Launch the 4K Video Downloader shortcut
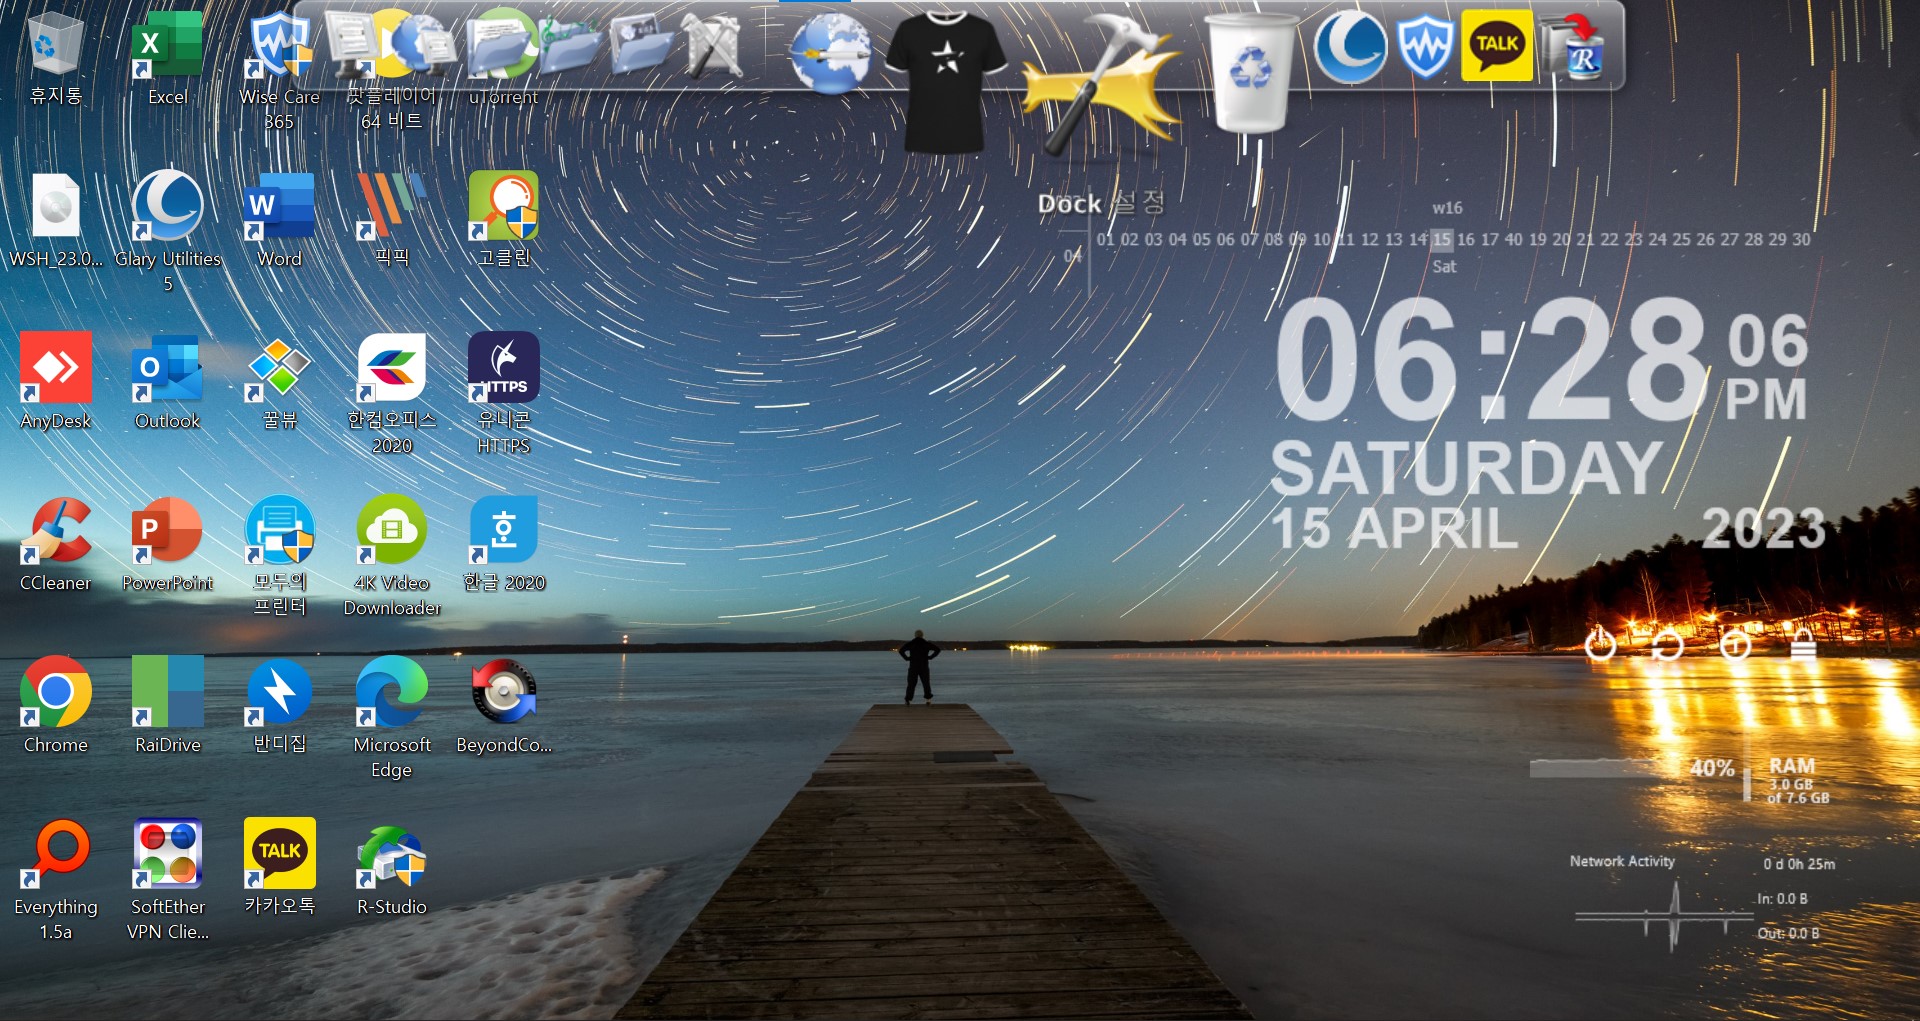This screenshot has width=1920, height=1021. 391,556
